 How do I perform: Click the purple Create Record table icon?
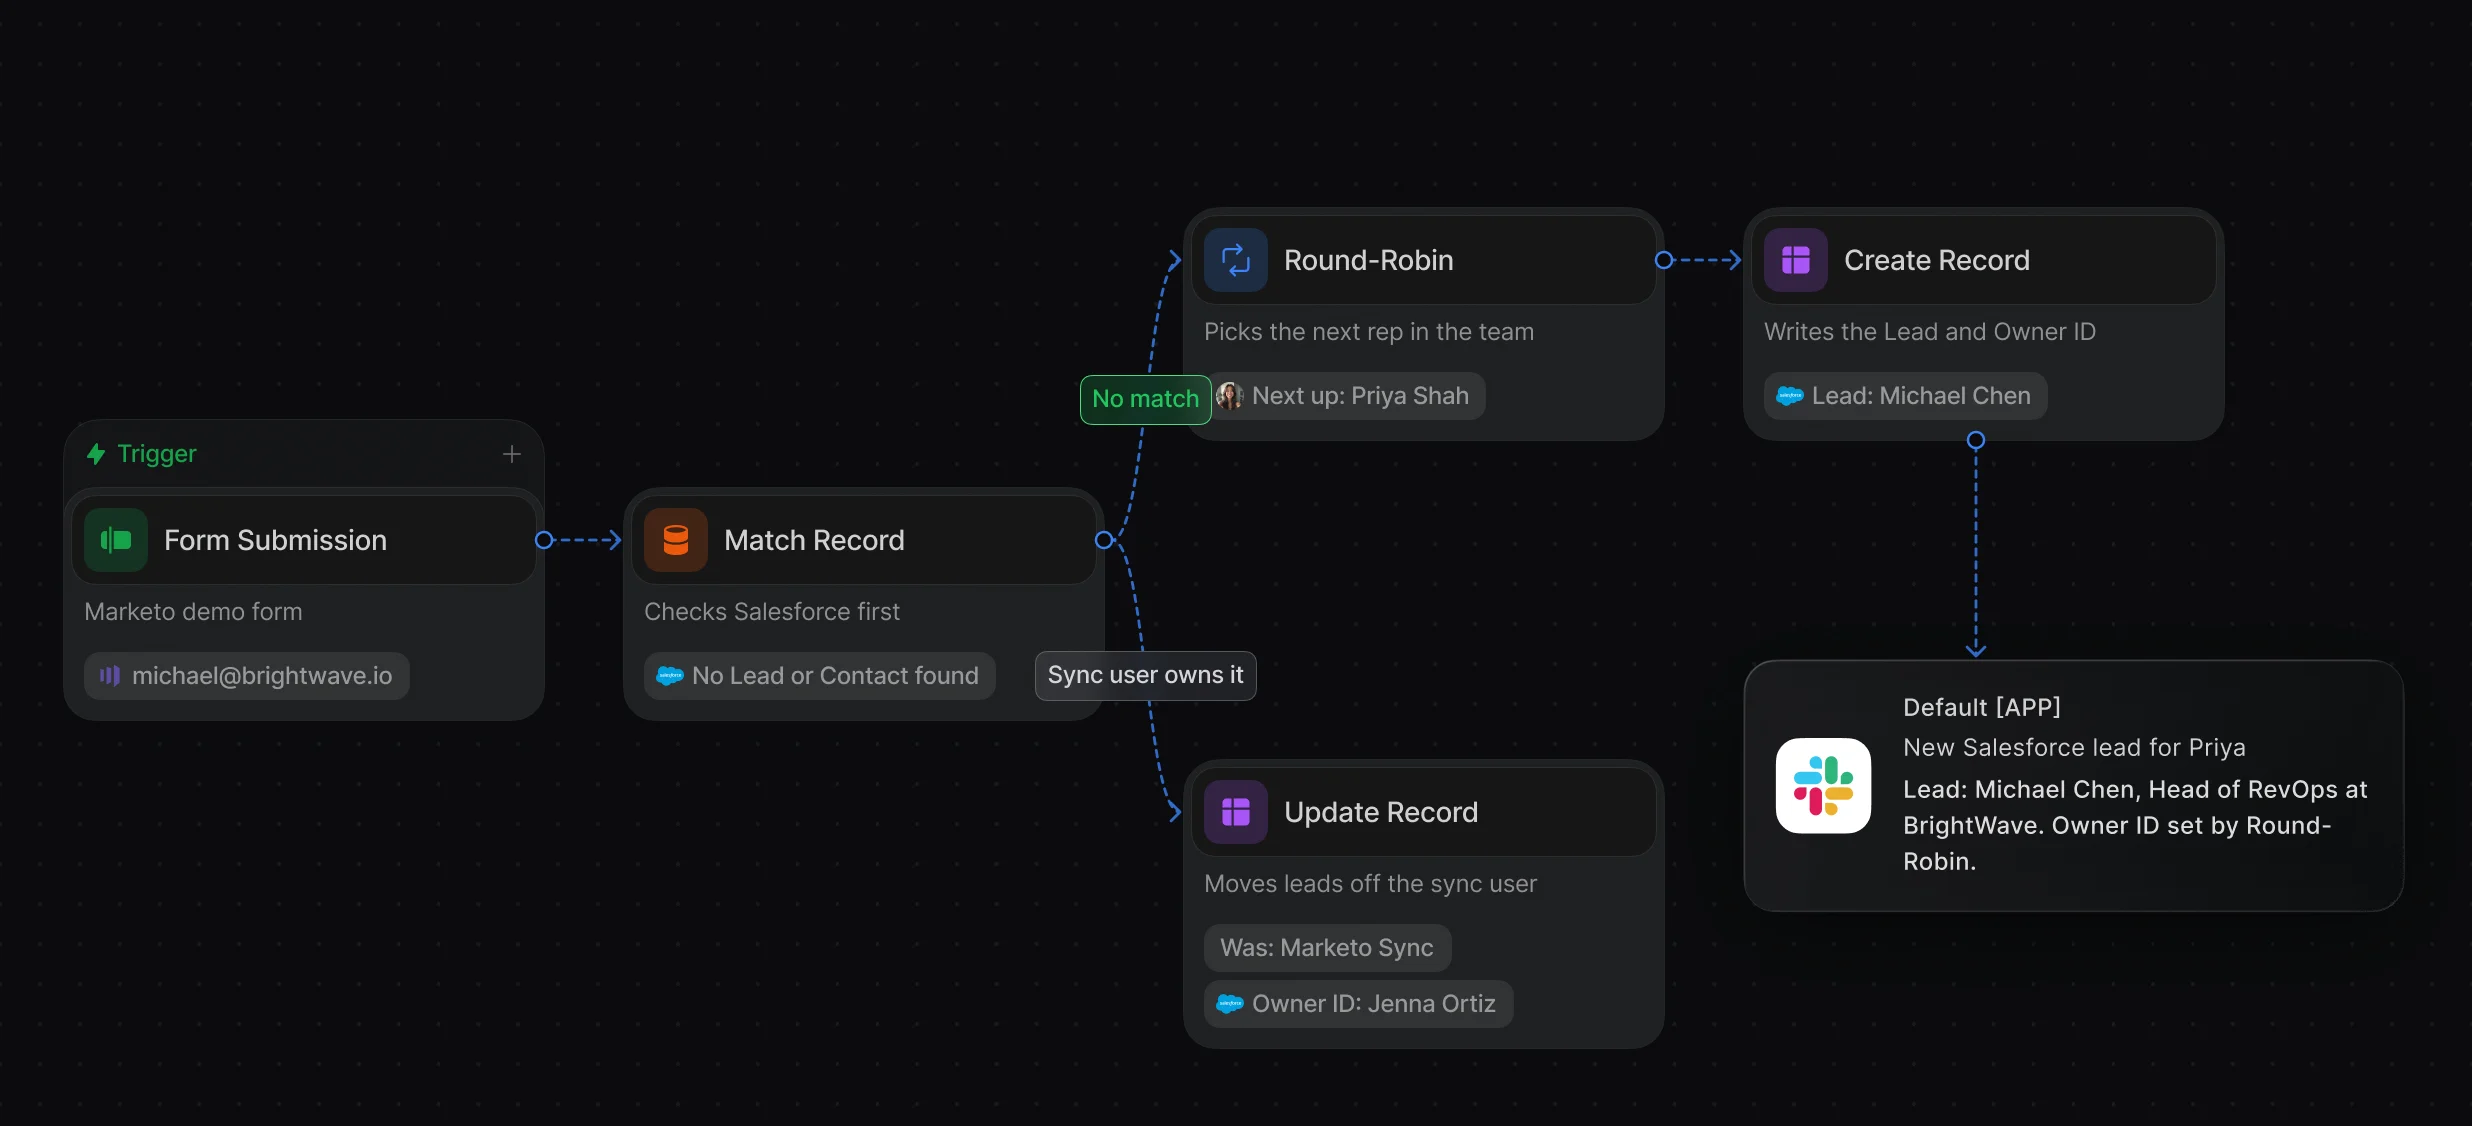(x=1796, y=260)
